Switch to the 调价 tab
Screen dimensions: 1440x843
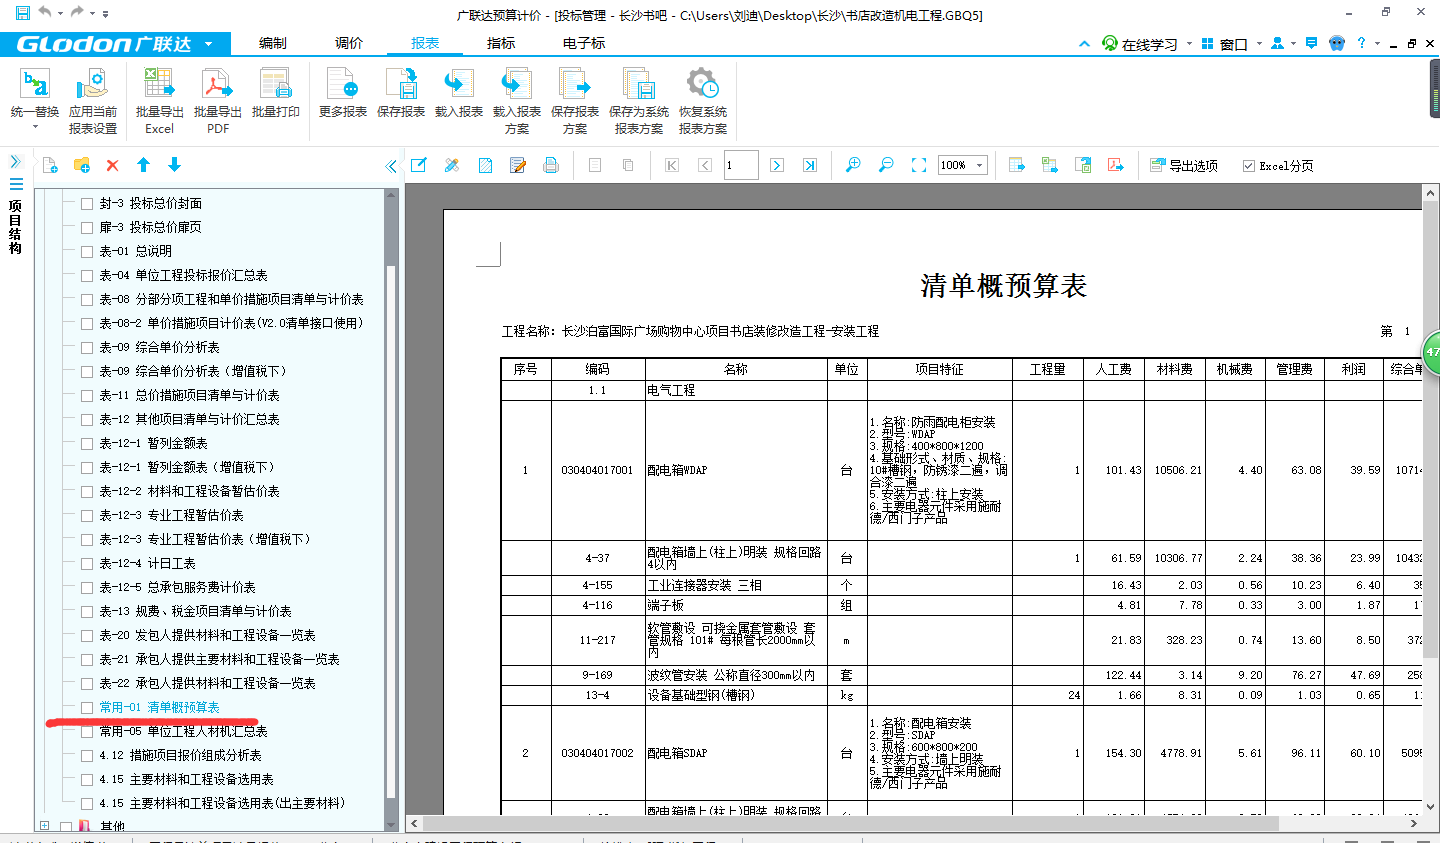(349, 43)
